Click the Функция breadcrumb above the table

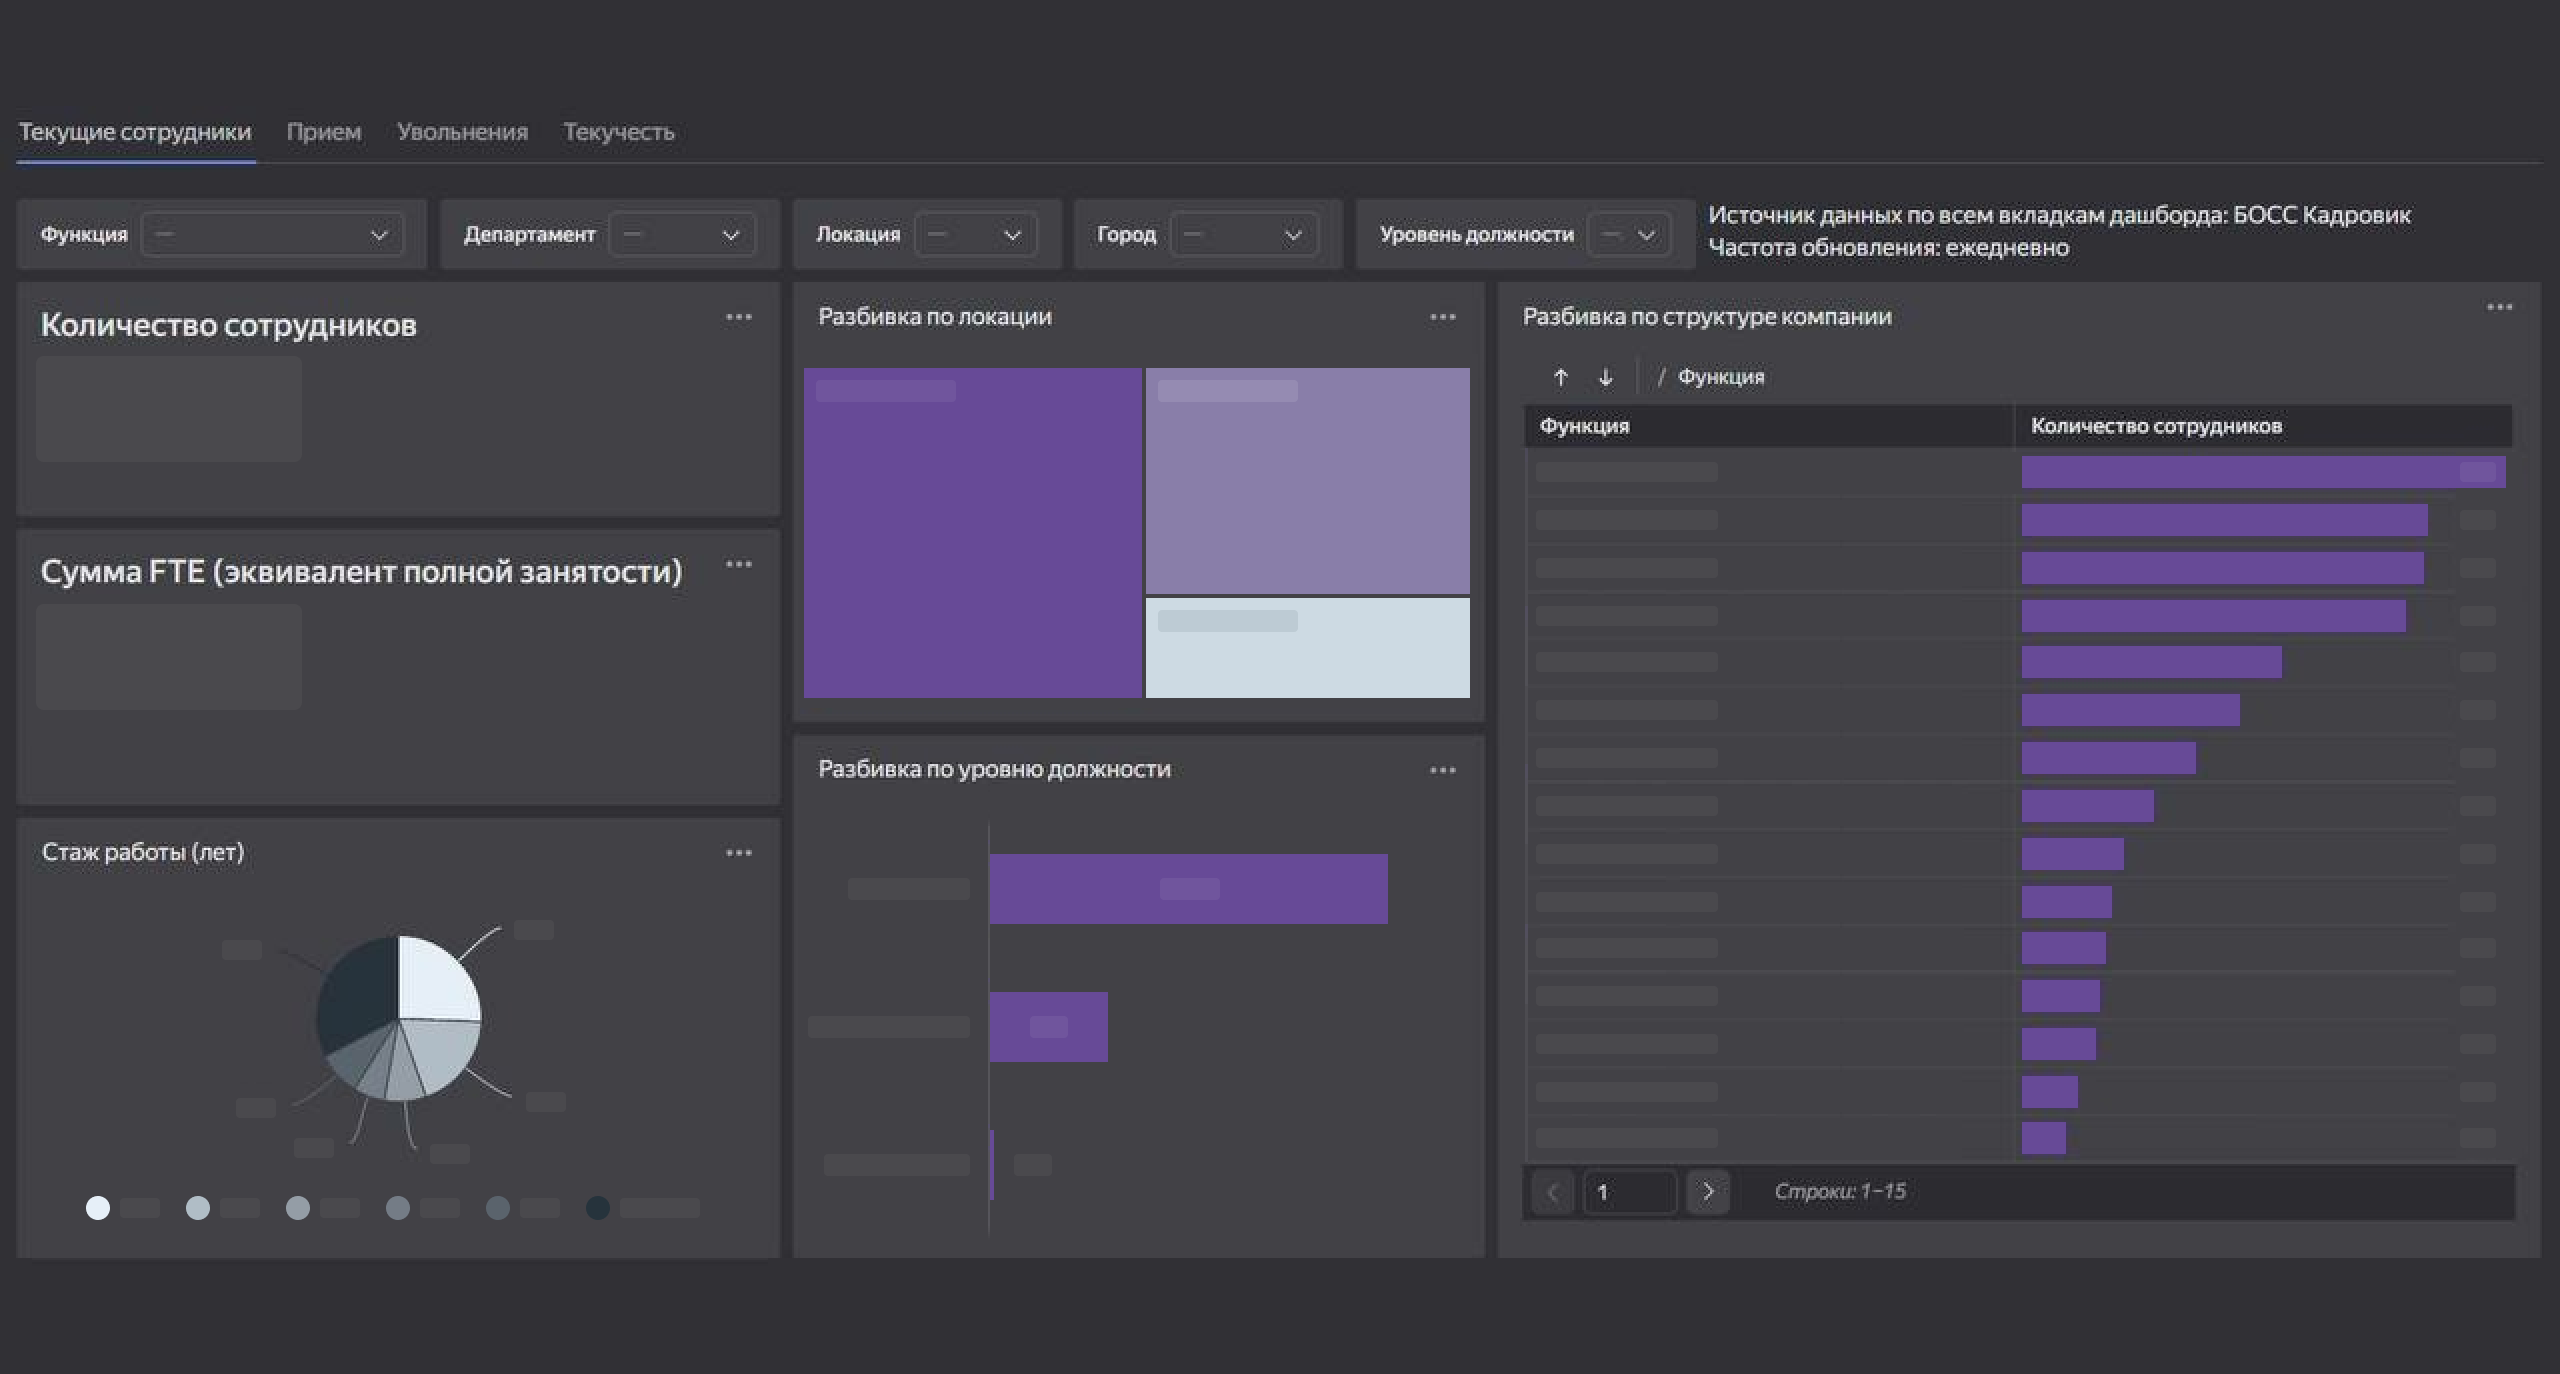(1720, 377)
